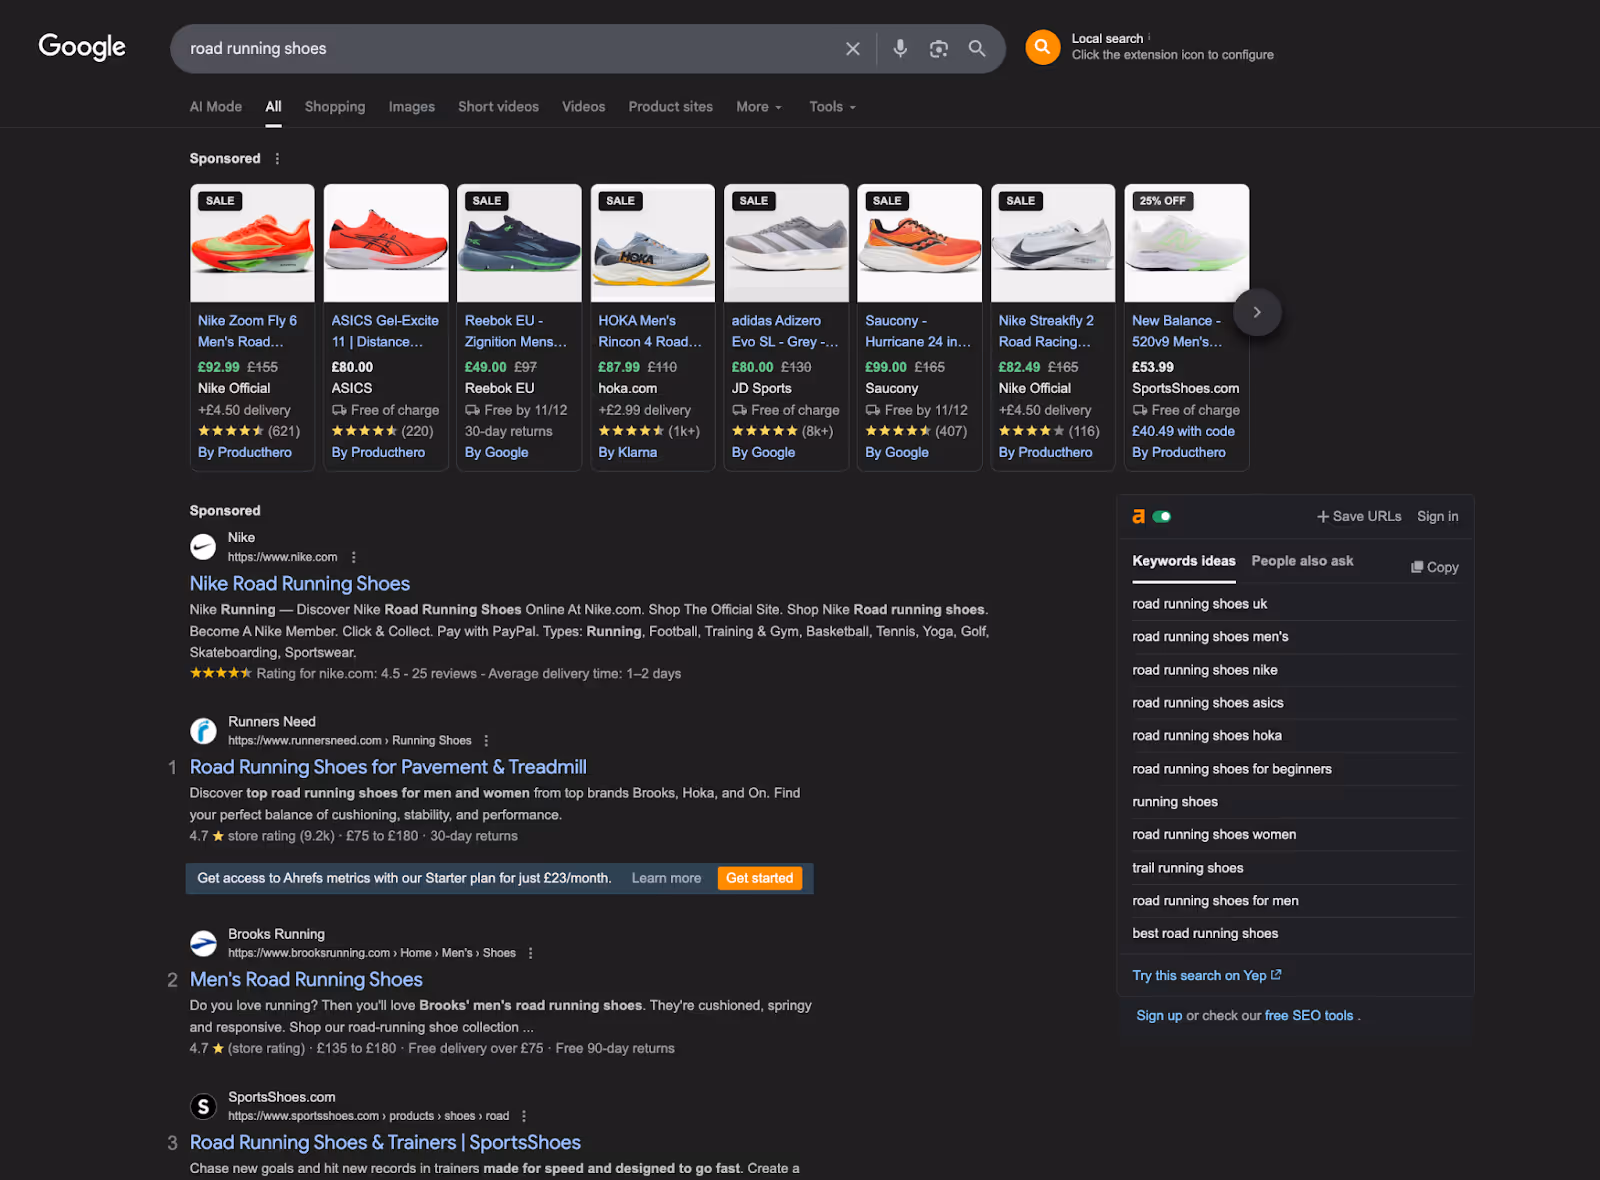1600x1180 pixels.
Task: Open three-dot menu for SportsShoes.com result
Action: [x=523, y=1116]
